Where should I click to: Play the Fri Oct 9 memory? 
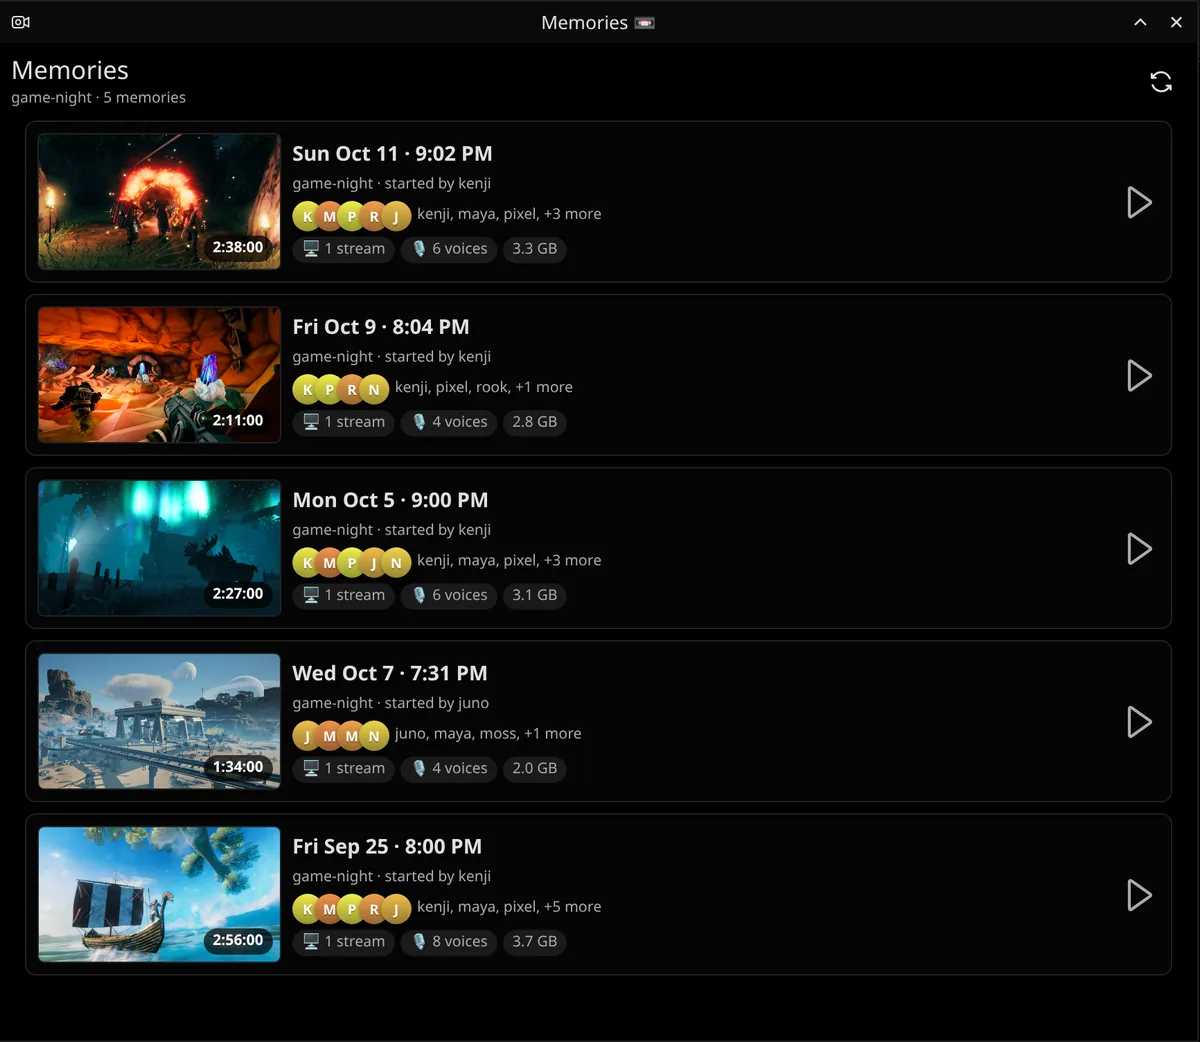click(1139, 375)
